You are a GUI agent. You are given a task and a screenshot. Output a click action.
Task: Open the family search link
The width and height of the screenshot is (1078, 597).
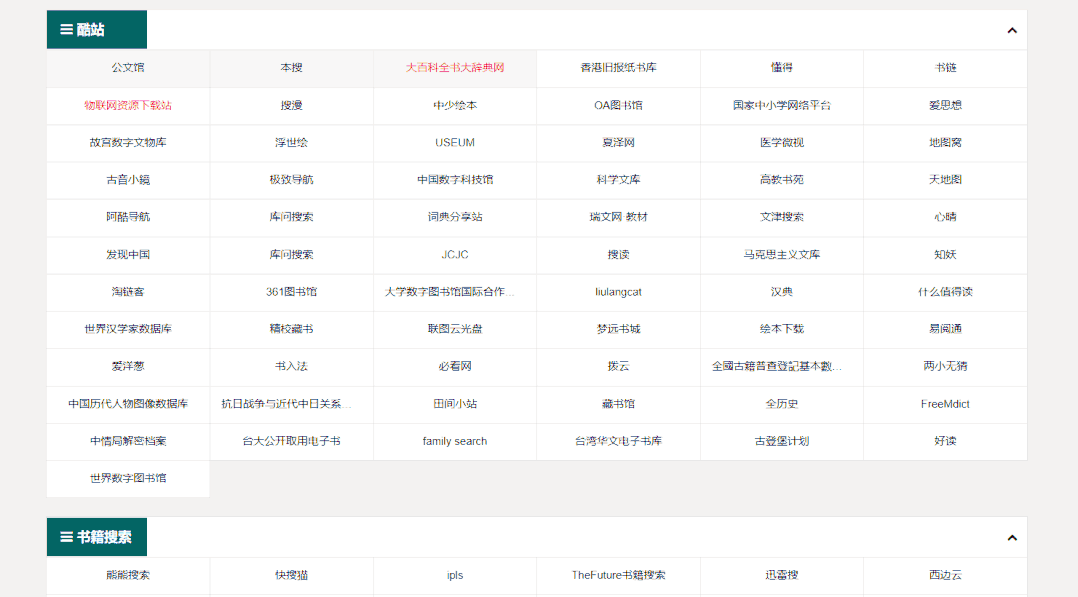455,441
